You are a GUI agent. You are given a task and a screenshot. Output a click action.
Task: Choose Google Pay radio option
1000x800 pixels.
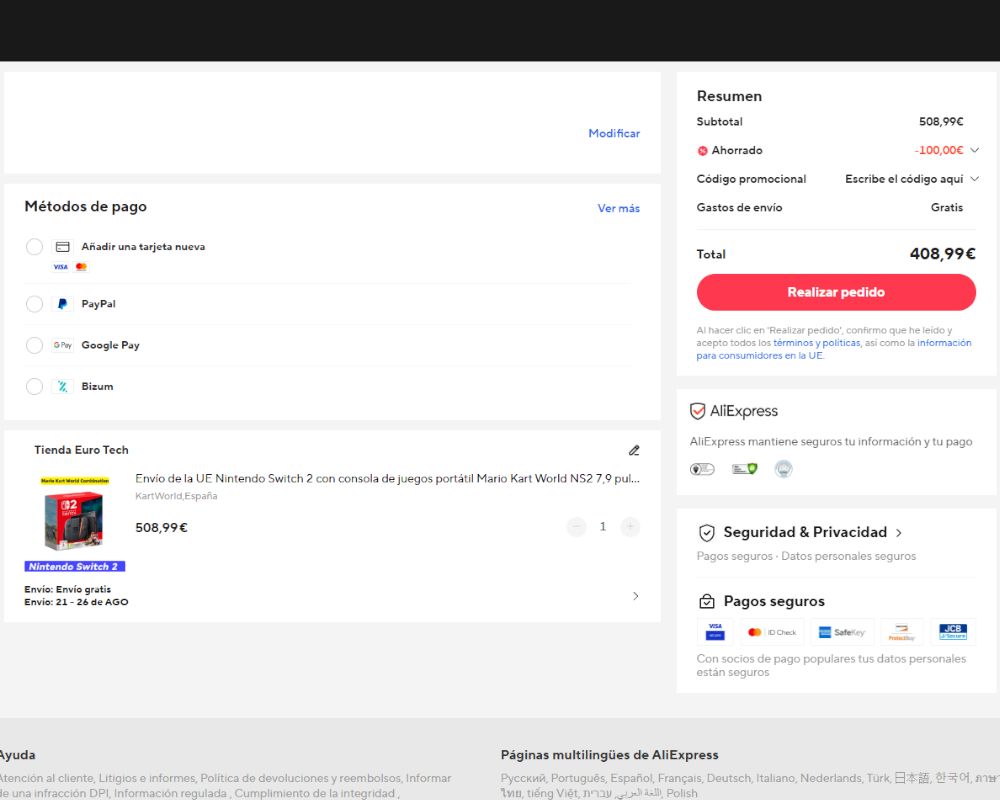(x=34, y=345)
